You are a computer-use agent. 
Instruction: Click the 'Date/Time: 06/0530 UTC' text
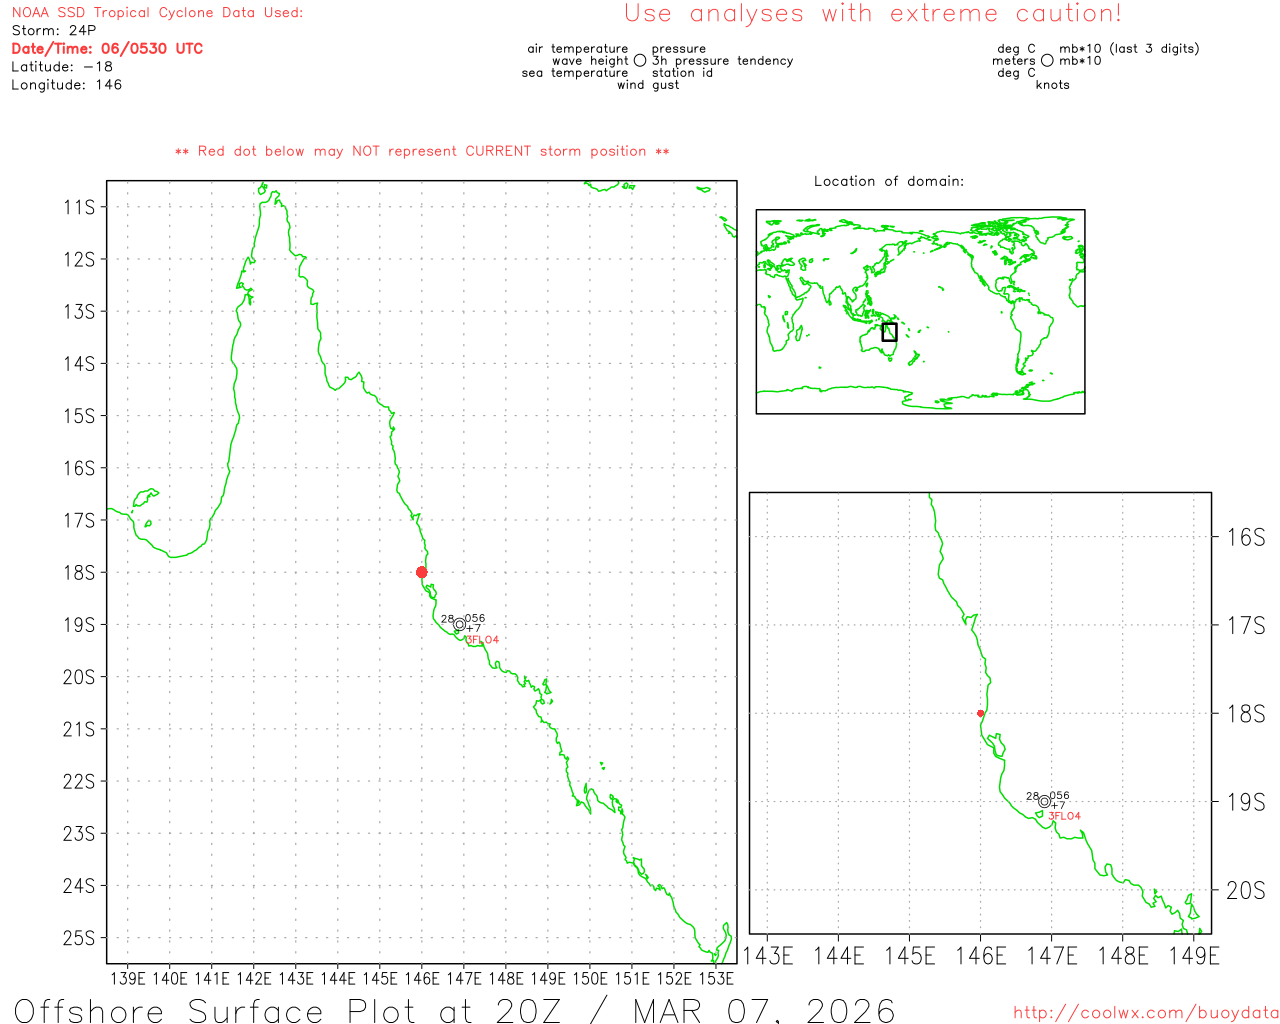(107, 49)
